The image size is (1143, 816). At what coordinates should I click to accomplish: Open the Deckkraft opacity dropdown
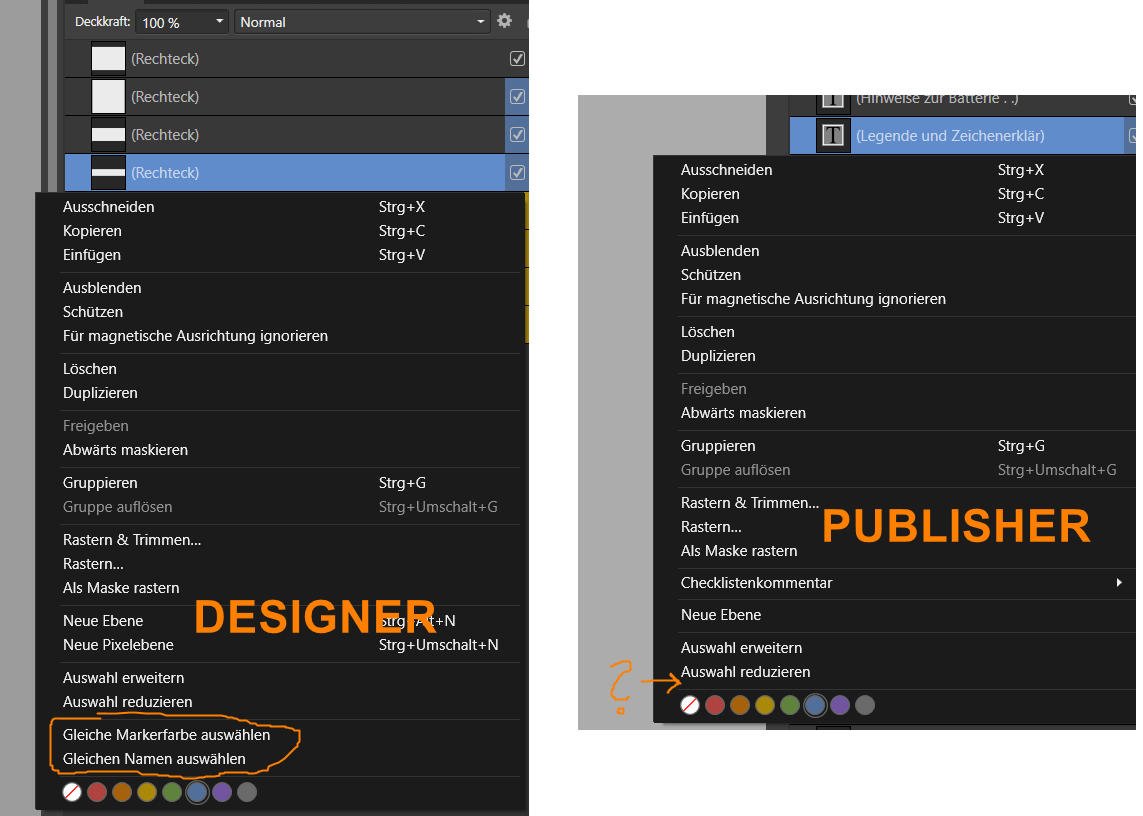219,22
